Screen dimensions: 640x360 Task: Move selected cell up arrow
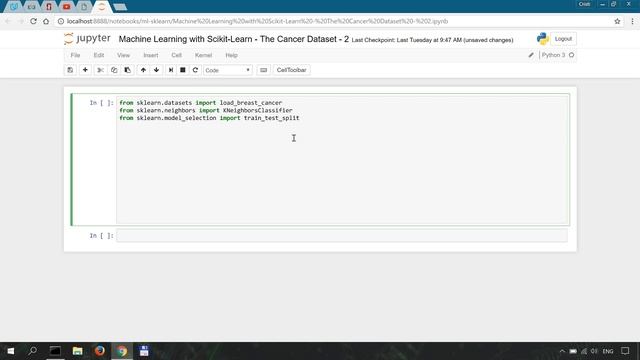click(x=143, y=70)
